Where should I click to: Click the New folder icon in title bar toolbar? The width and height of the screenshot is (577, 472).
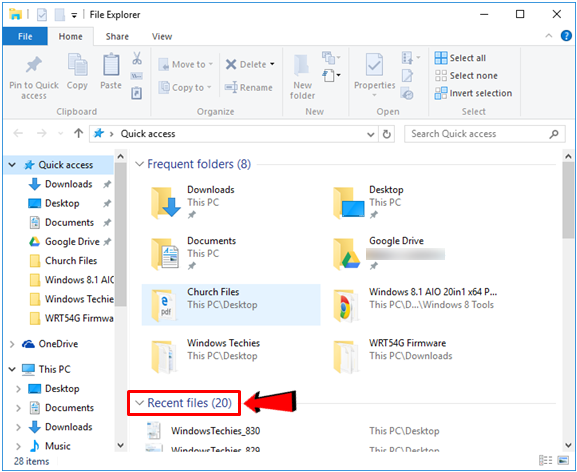tap(59, 15)
